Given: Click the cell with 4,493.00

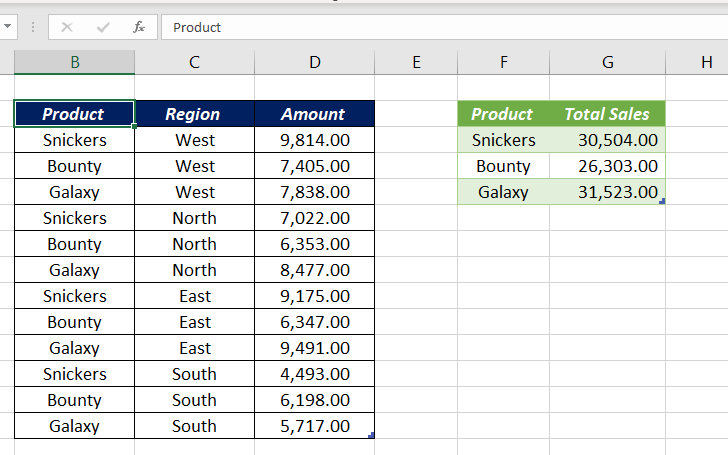Looking at the screenshot, I should coord(315,374).
